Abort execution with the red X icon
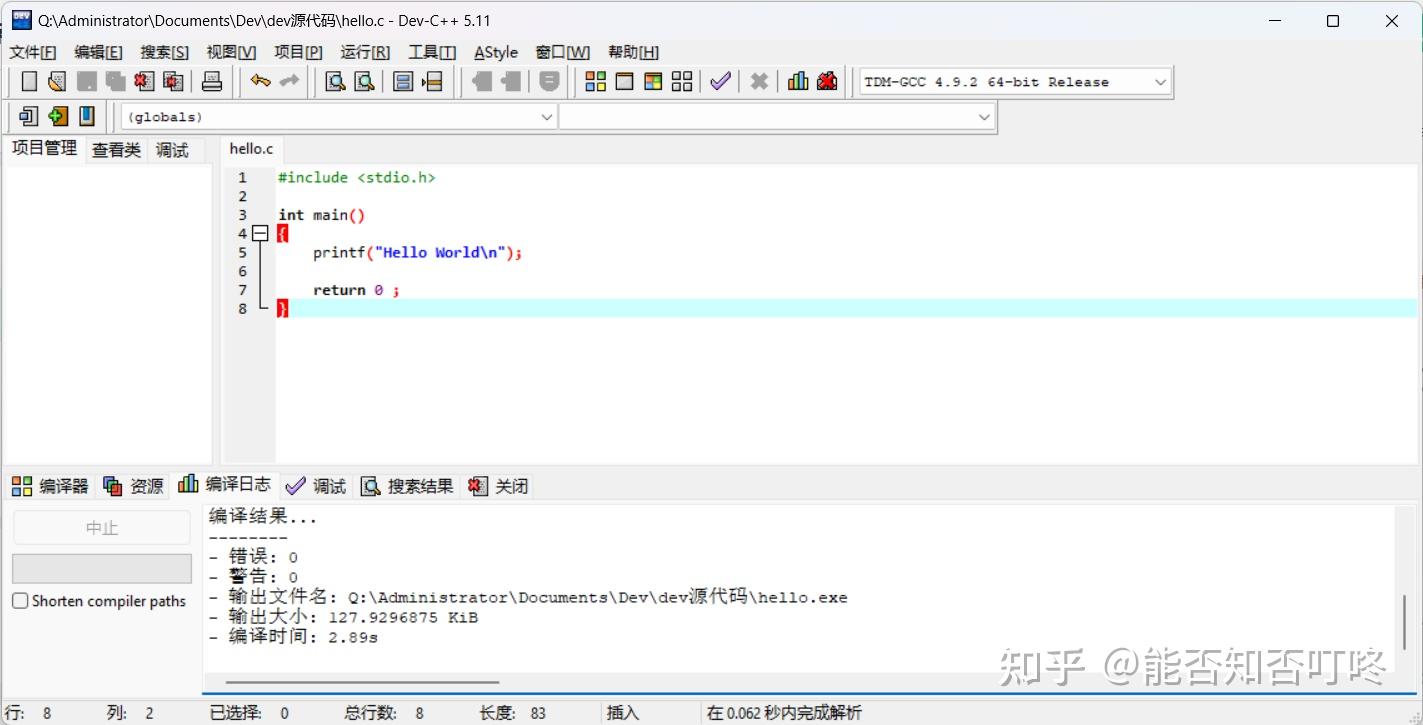Screen dimensions: 1423x725 tap(758, 81)
